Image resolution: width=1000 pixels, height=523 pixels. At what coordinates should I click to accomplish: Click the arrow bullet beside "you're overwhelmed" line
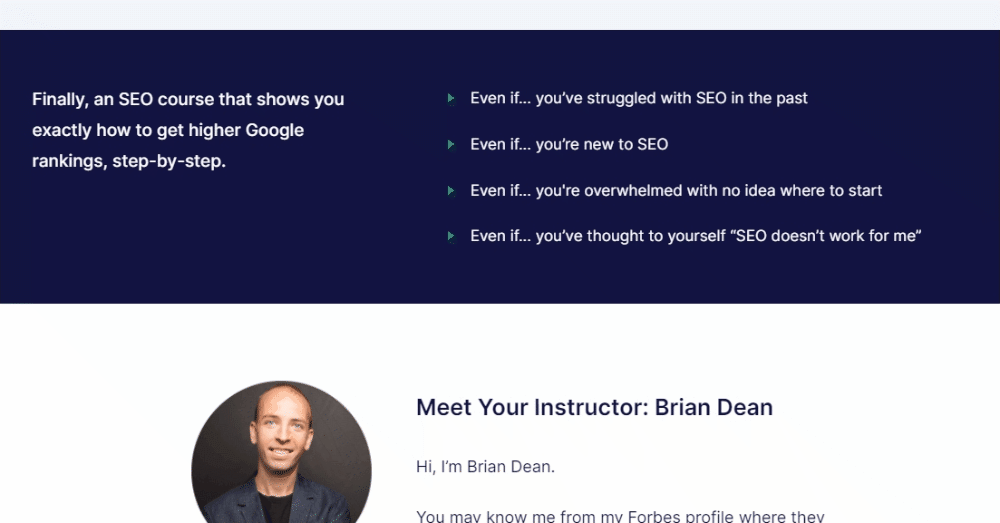(x=451, y=191)
